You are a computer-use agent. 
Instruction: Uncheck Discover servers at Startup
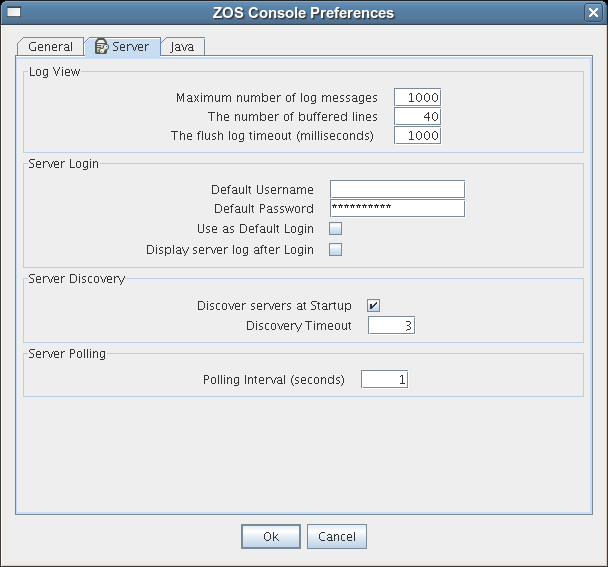coord(374,305)
